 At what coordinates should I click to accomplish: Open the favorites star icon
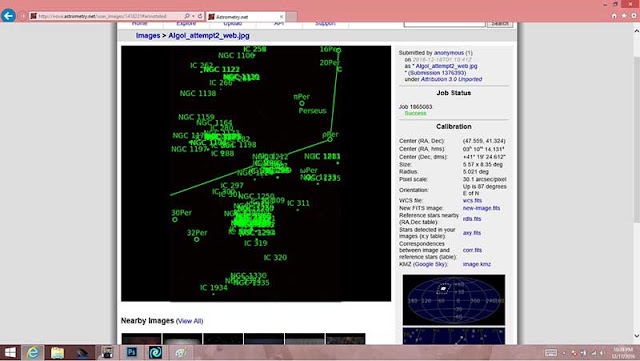coord(624,16)
